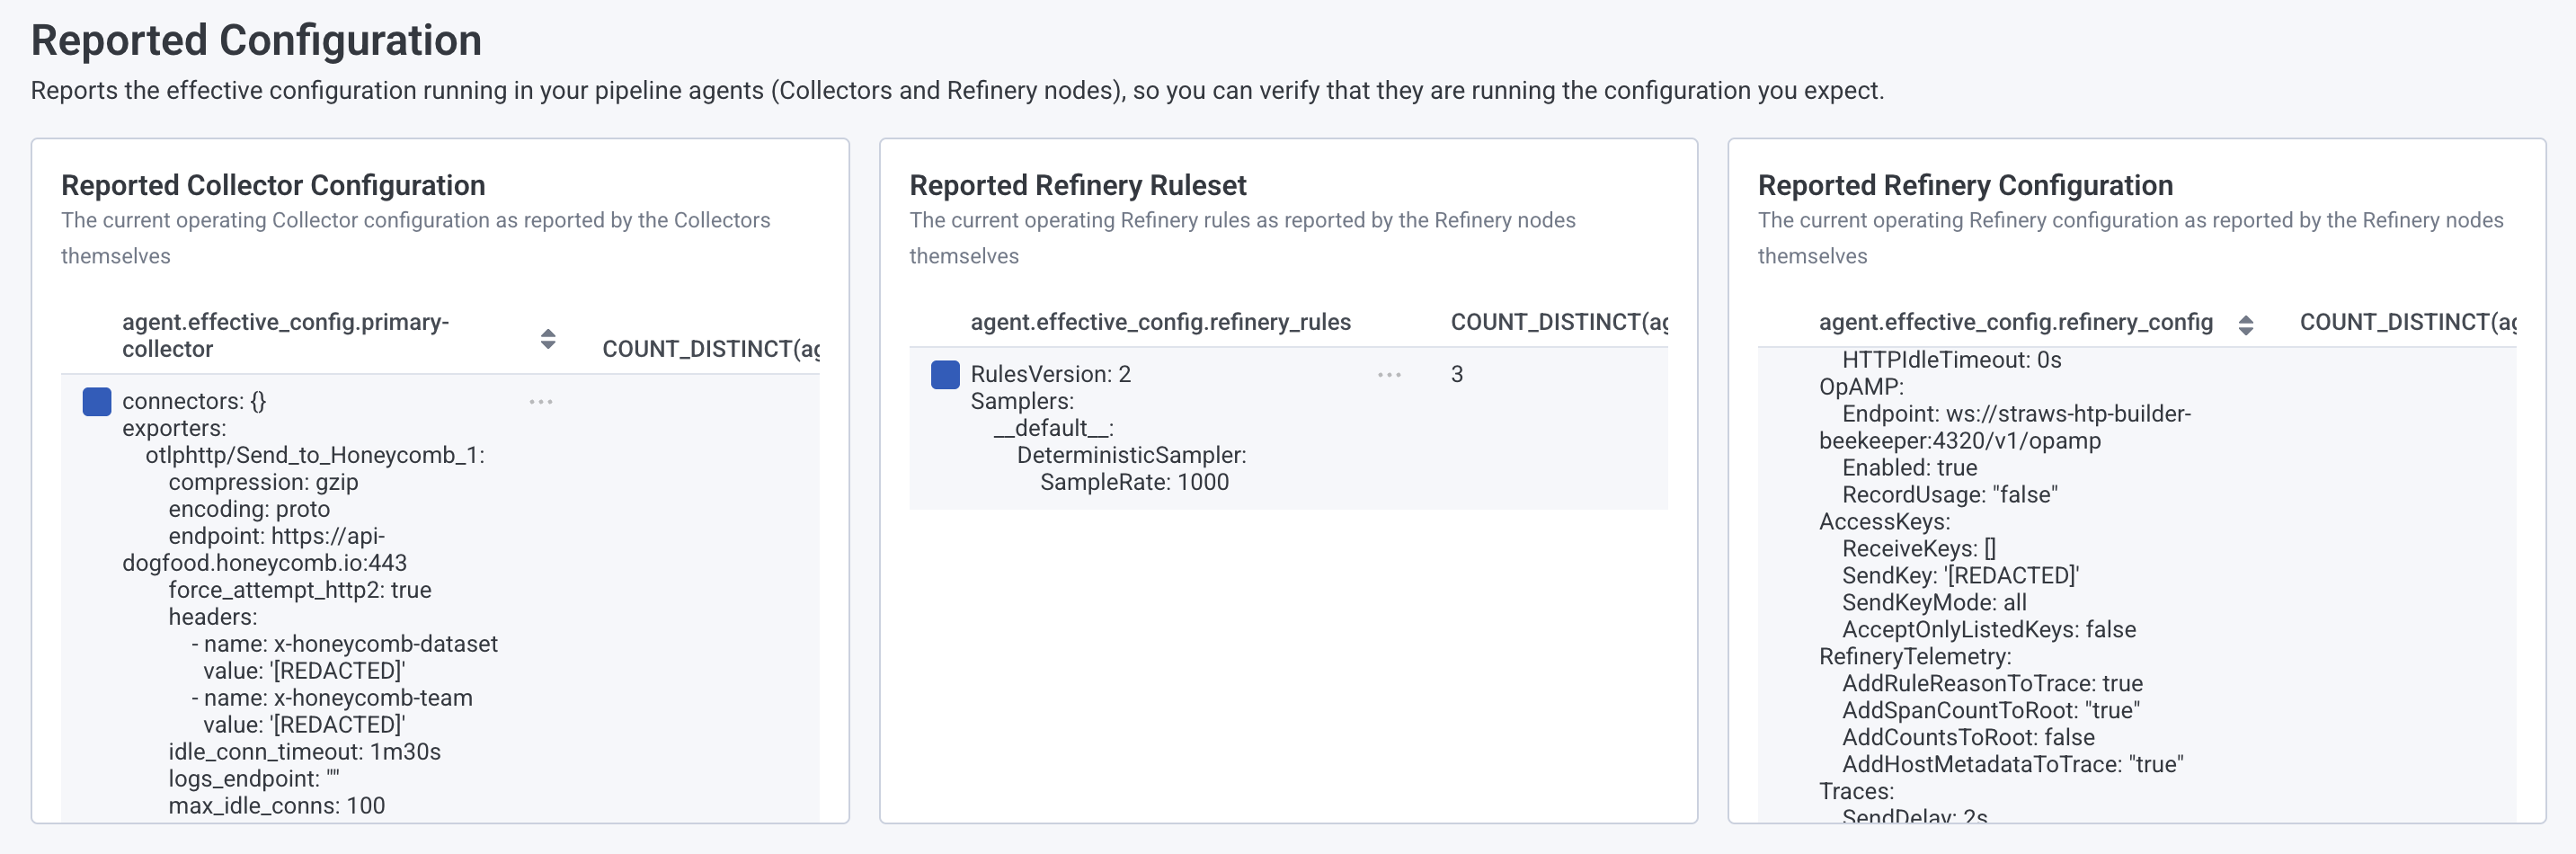Toggle sorting on the refinery_rules column
The width and height of the screenshot is (2576, 854).
pyautogui.click(x=1161, y=322)
